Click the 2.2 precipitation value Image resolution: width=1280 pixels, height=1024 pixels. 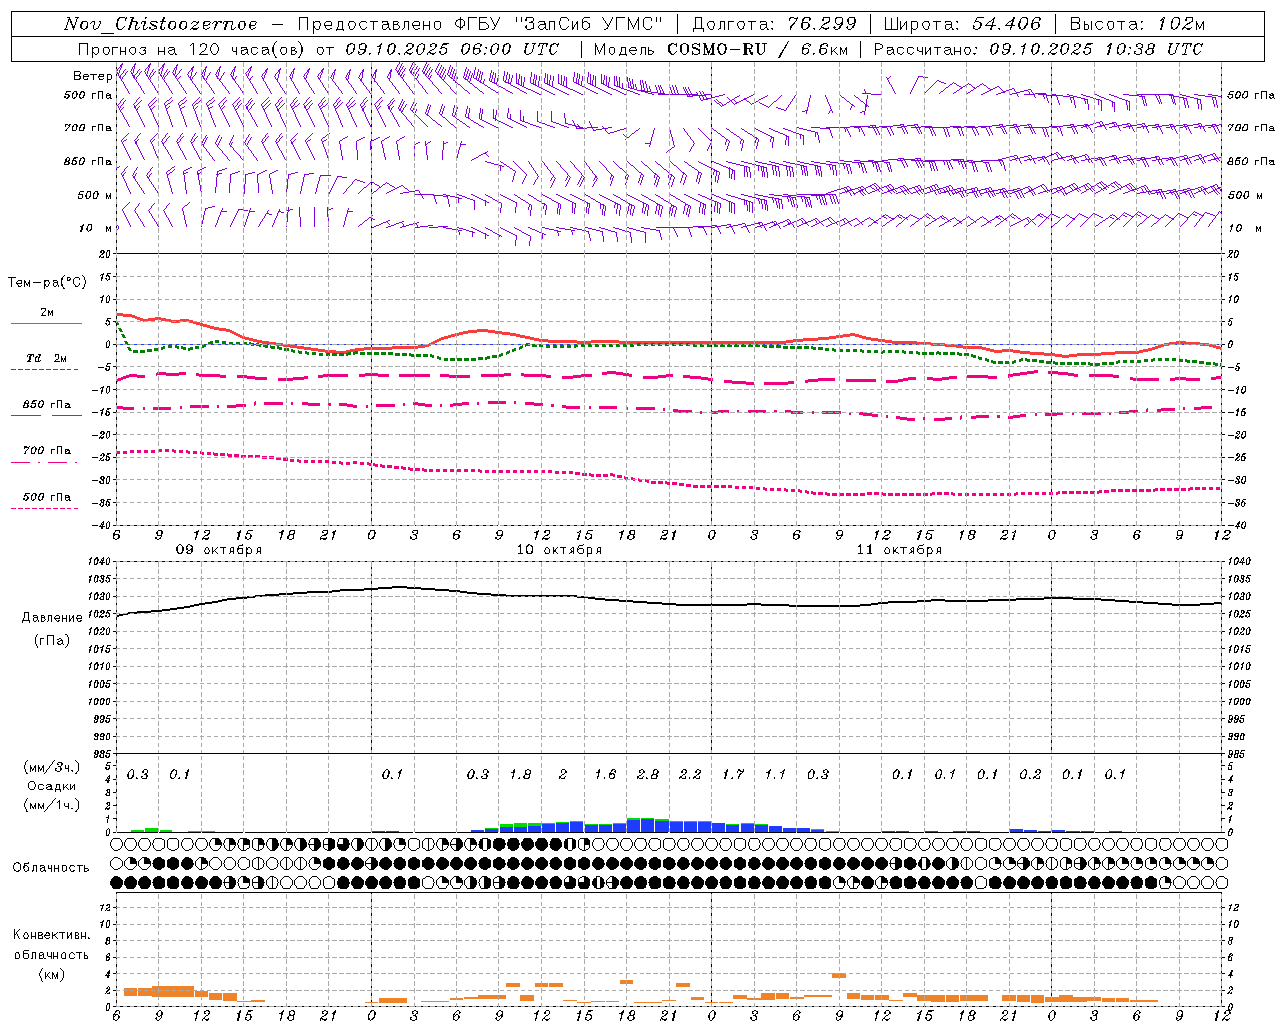click(x=690, y=775)
